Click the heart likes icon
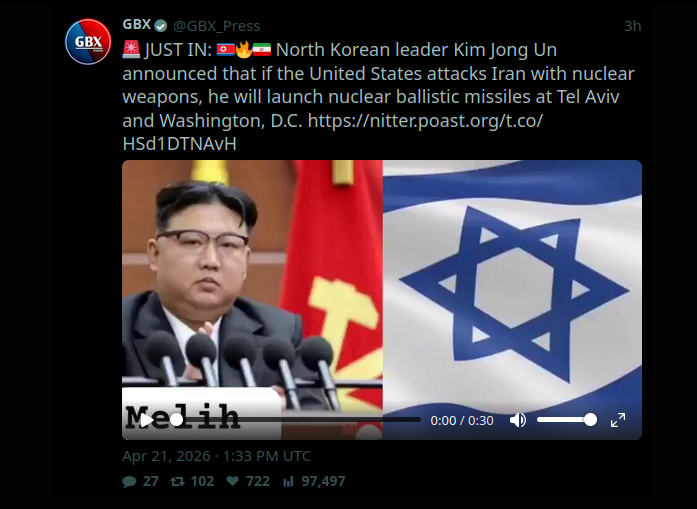Screen dimensions: 697x509 pyautogui.click(x=232, y=481)
